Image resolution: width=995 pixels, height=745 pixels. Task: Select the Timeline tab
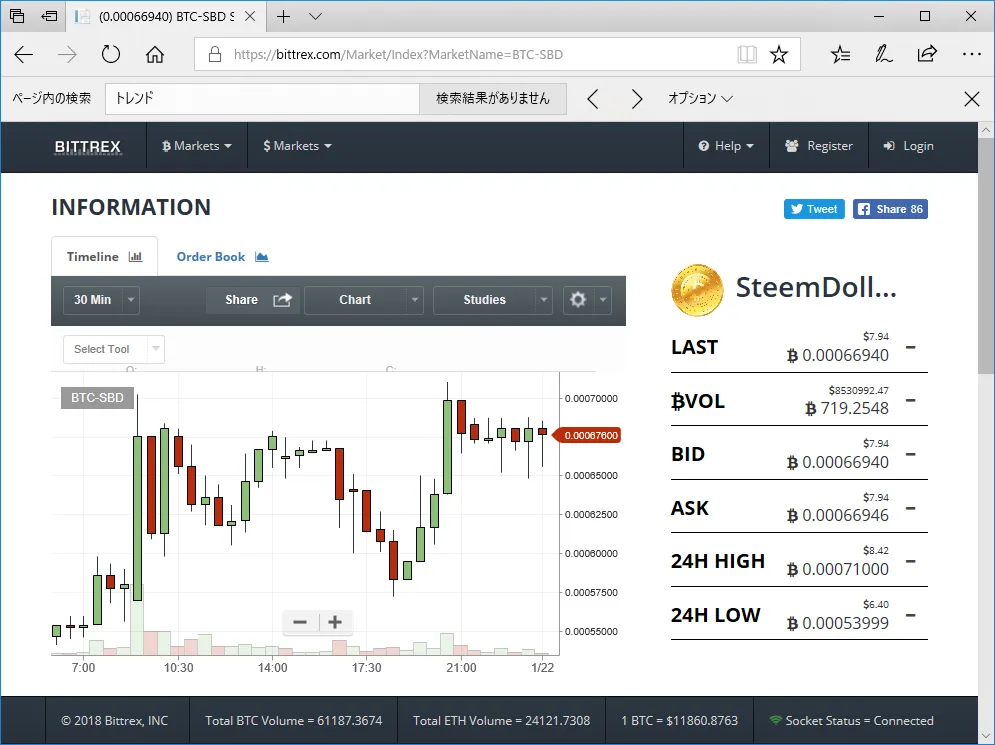tap(104, 256)
